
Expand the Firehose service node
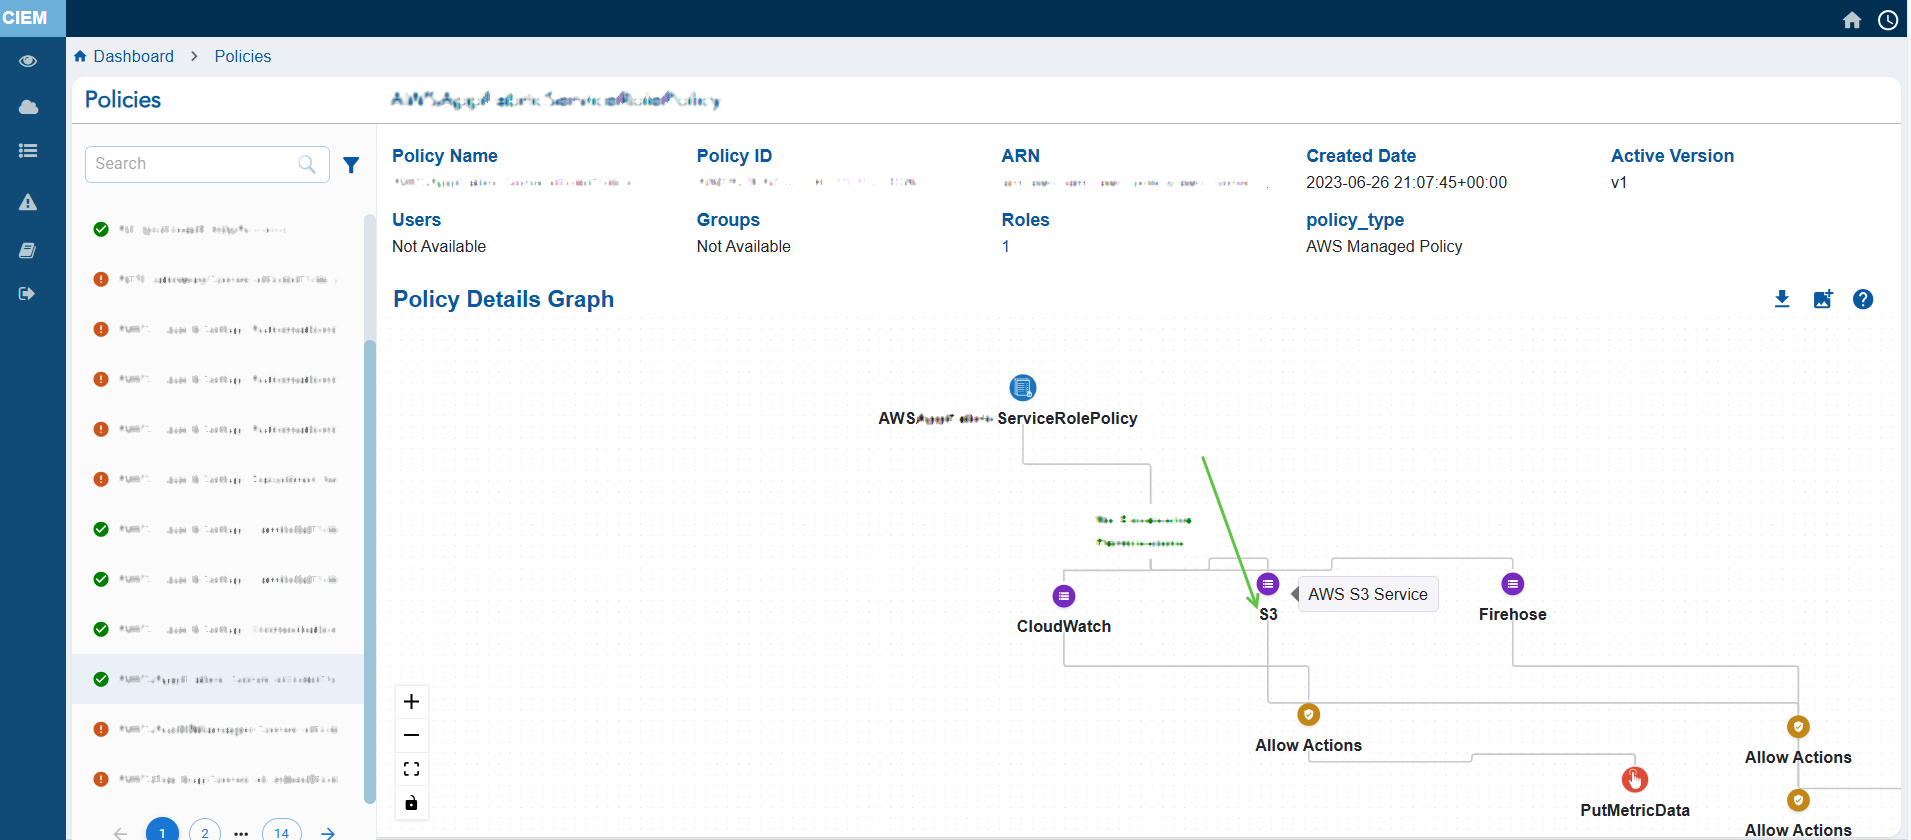click(x=1512, y=584)
